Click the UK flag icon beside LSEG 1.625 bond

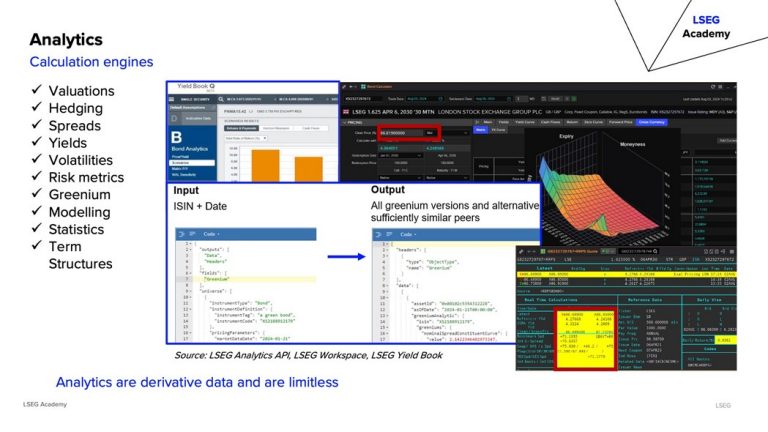[346, 112]
